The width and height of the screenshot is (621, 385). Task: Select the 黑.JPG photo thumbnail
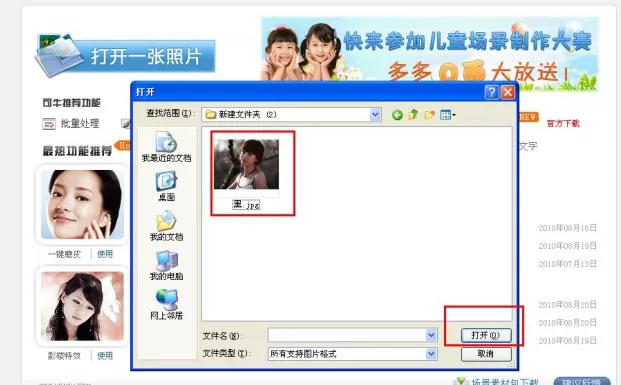(x=246, y=164)
